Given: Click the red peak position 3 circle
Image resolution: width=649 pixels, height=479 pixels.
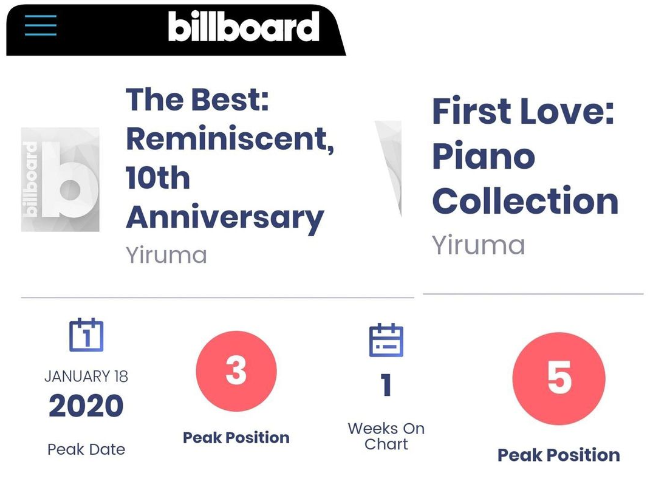Looking at the screenshot, I should pyautogui.click(x=236, y=371).
